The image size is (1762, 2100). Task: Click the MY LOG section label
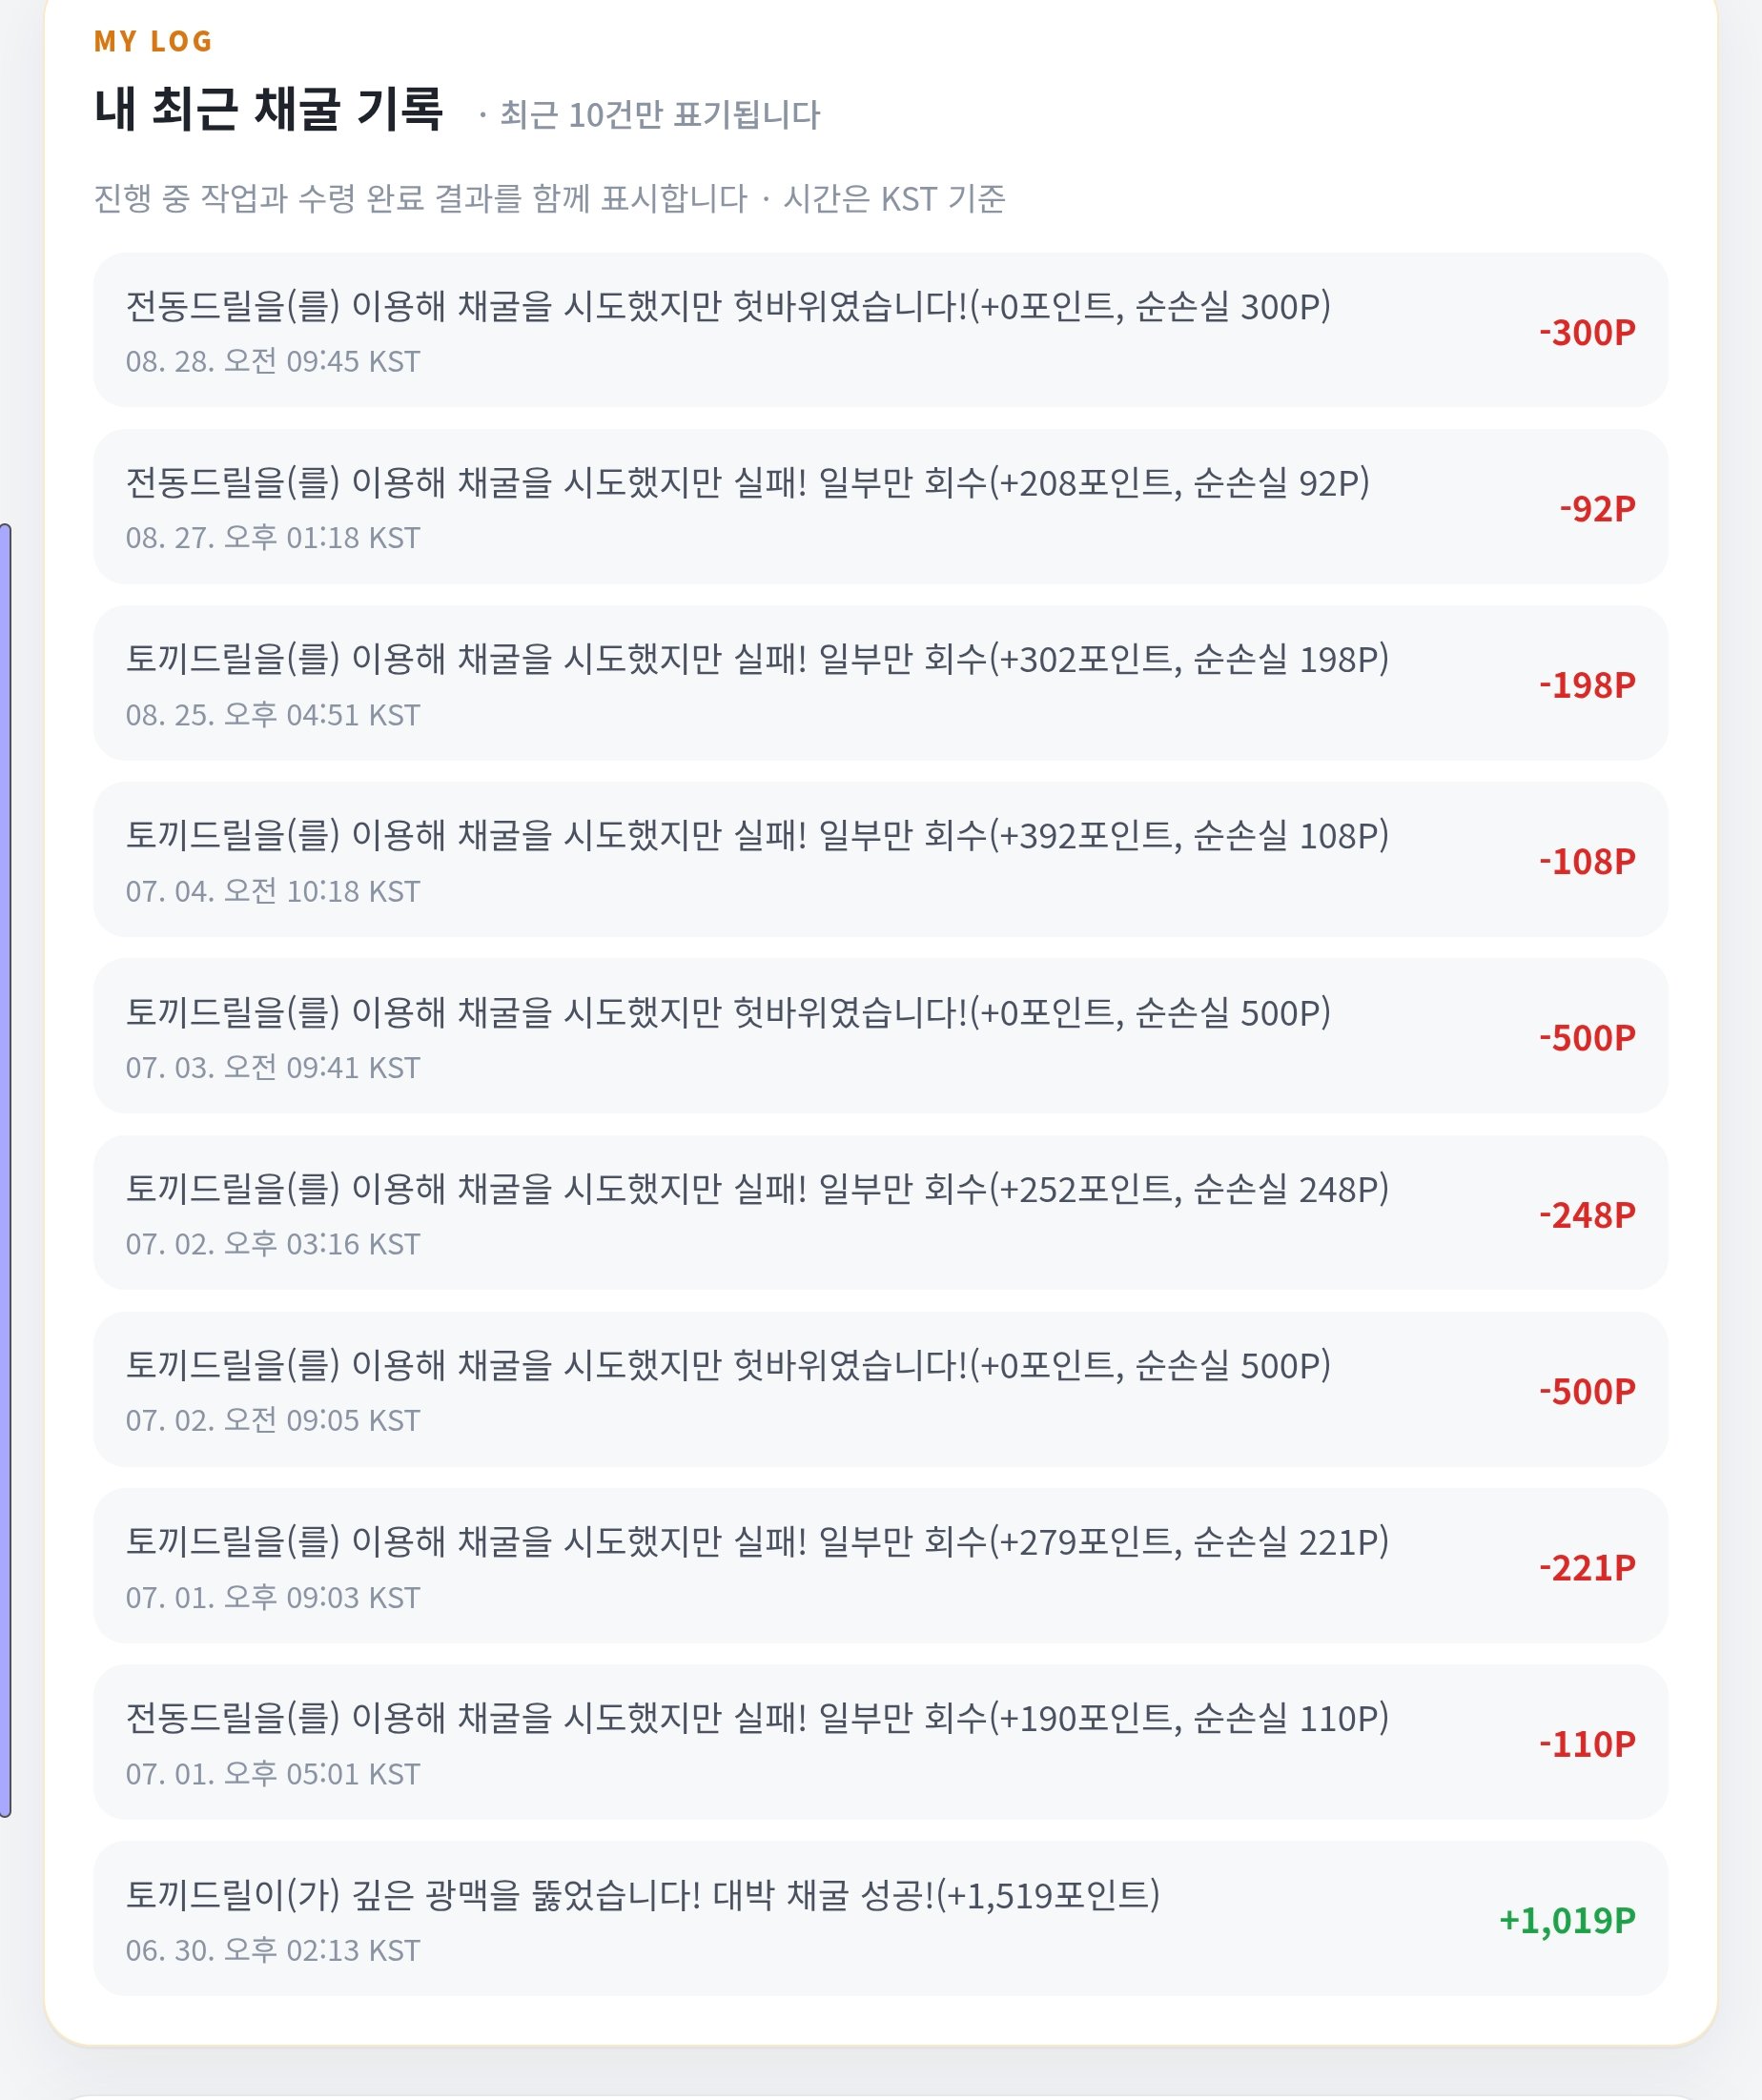point(153,41)
